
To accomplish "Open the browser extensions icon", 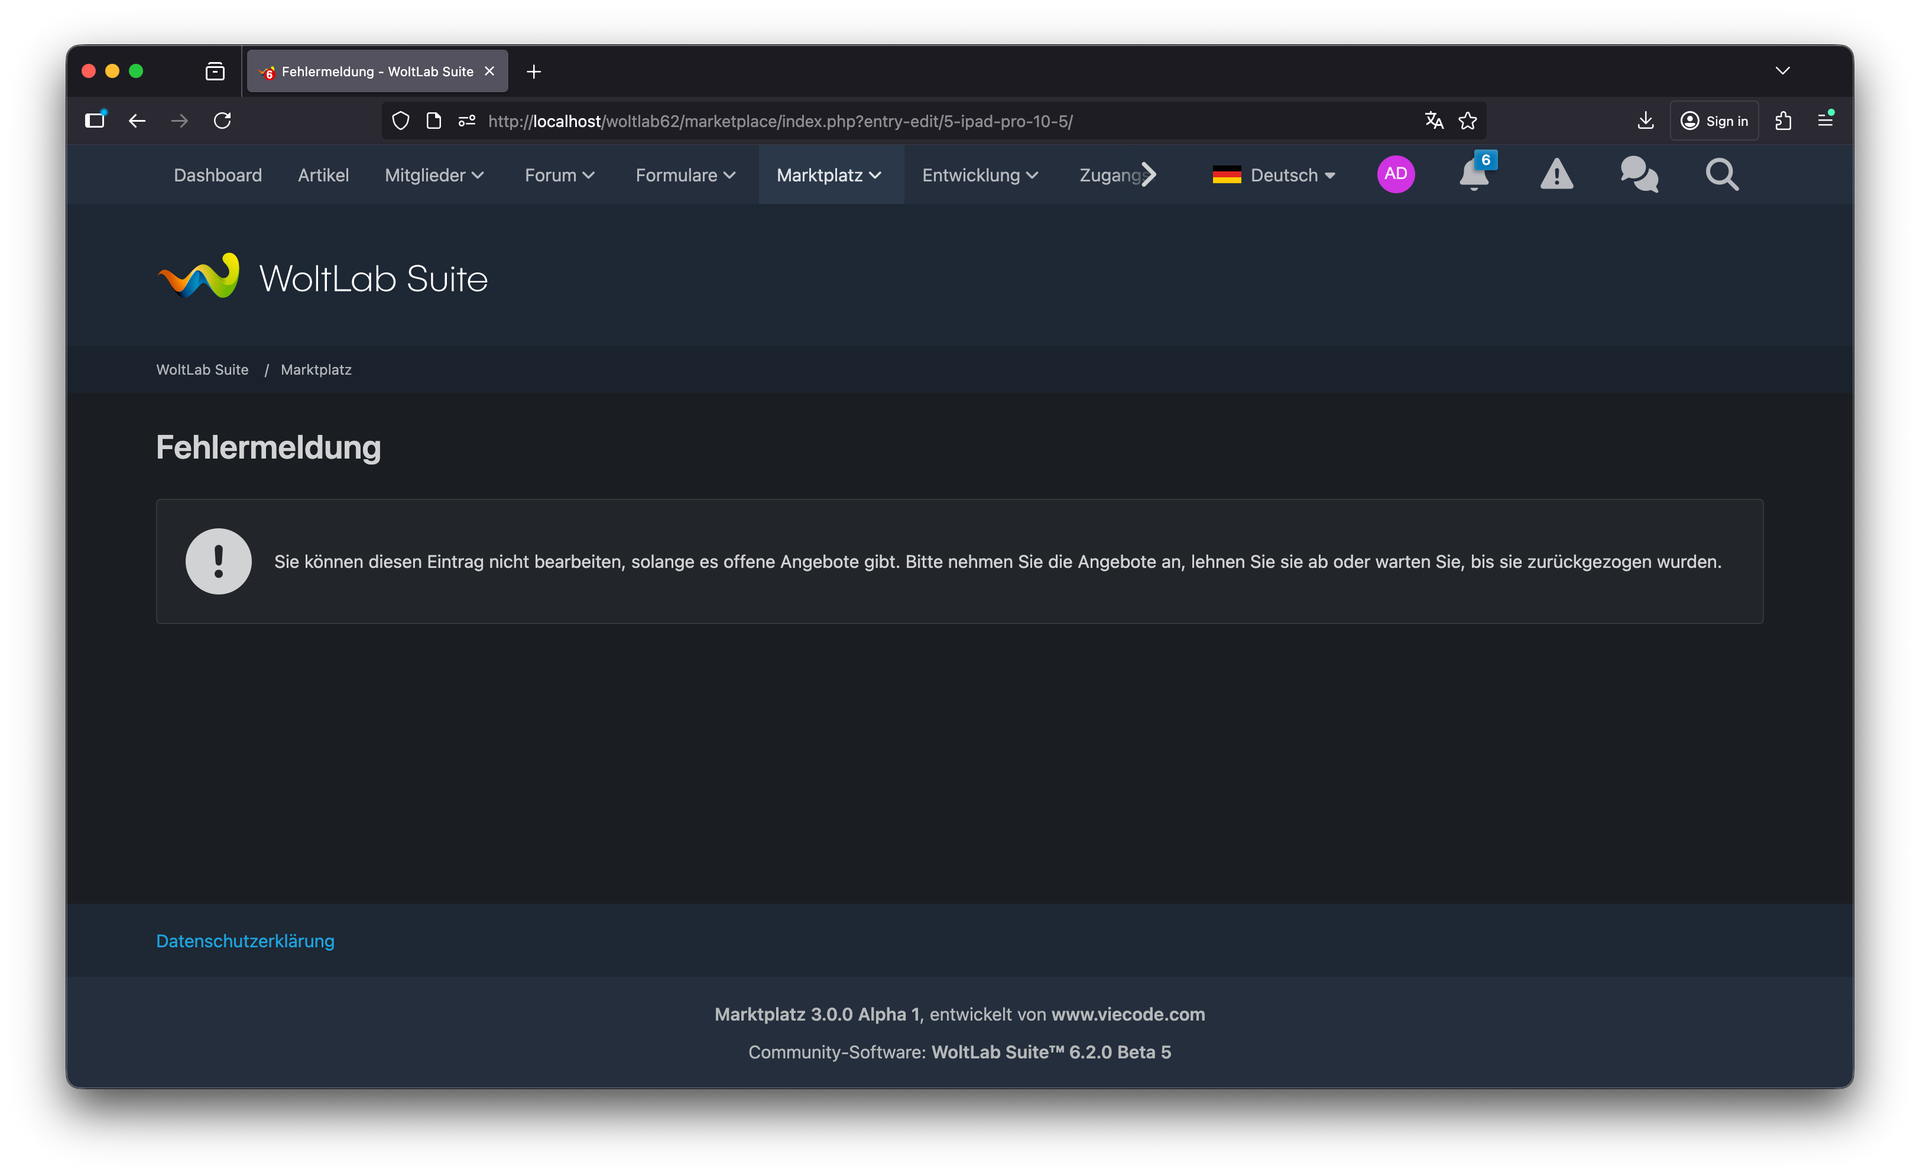I will click(1783, 121).
